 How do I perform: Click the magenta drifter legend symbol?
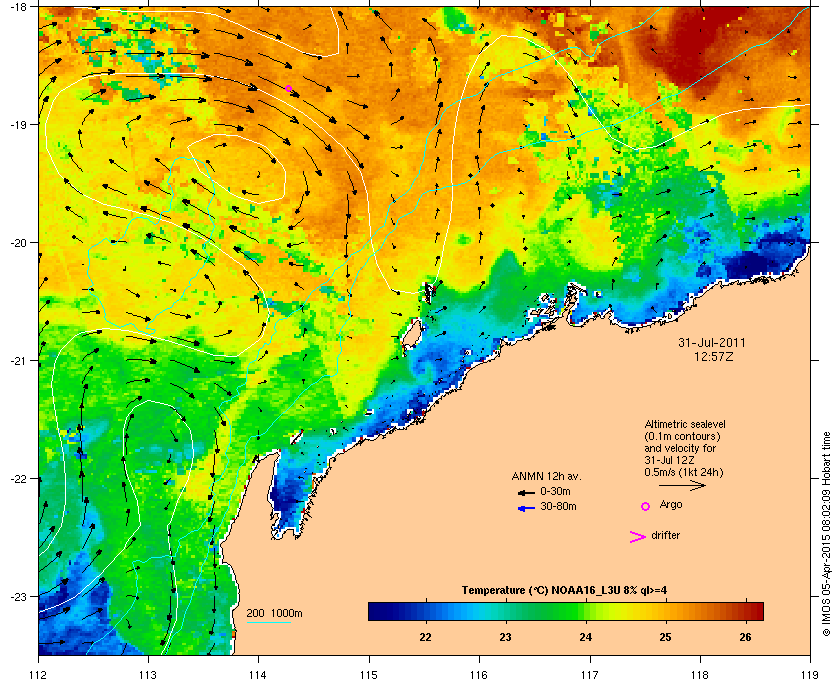pos(637,537)
